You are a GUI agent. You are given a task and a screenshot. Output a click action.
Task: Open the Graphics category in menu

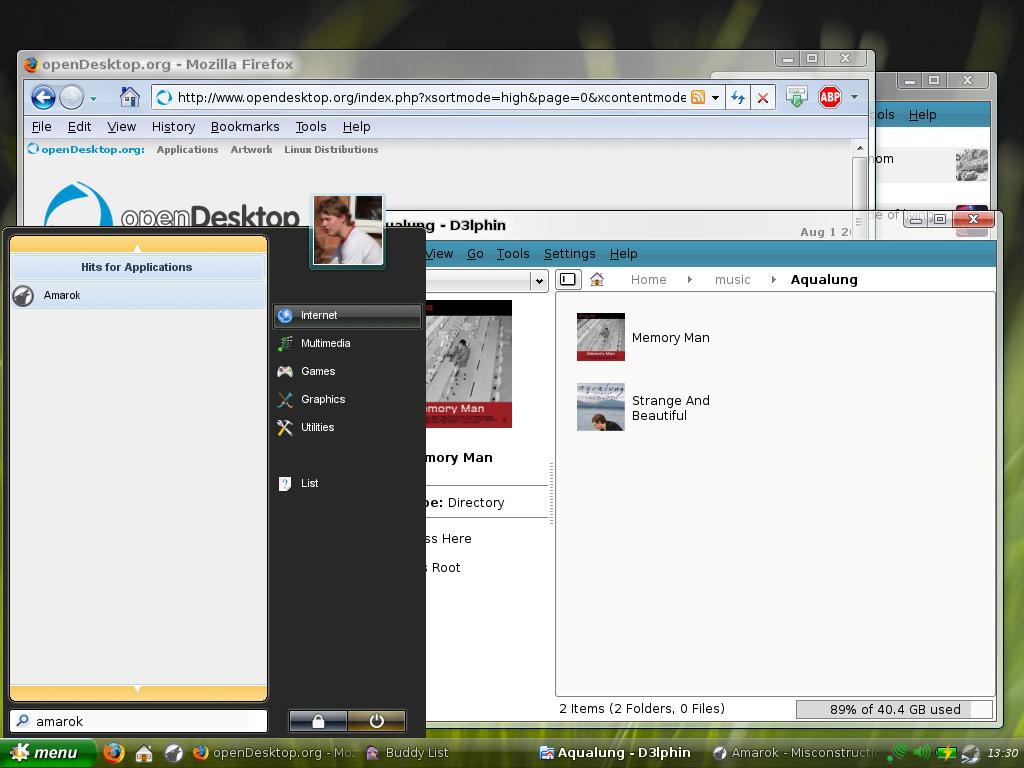(x=347, y=400)
